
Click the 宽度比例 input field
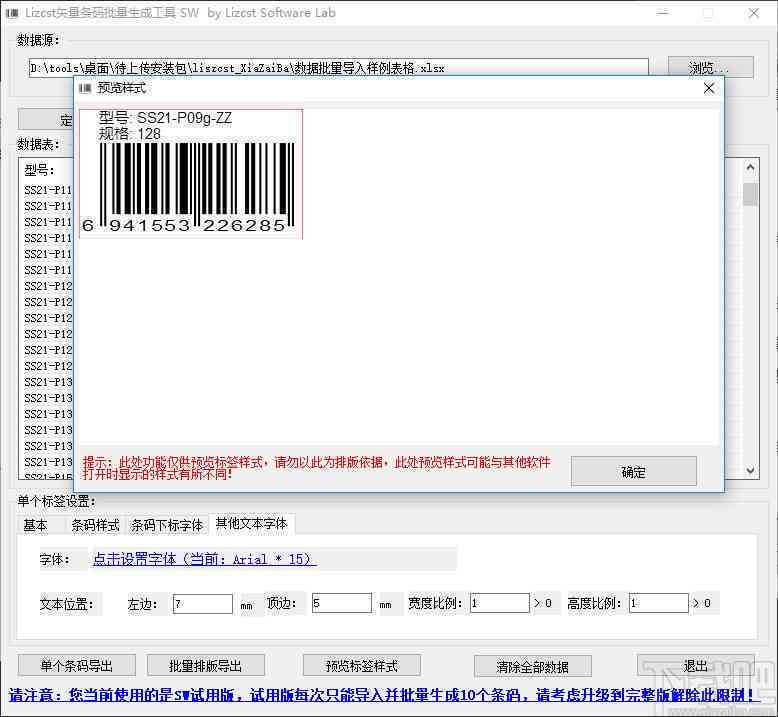point(500,603)
